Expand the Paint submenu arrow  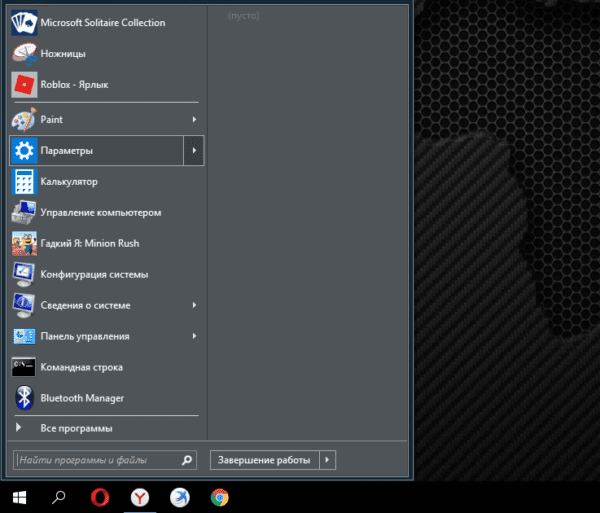coord(194,119)
